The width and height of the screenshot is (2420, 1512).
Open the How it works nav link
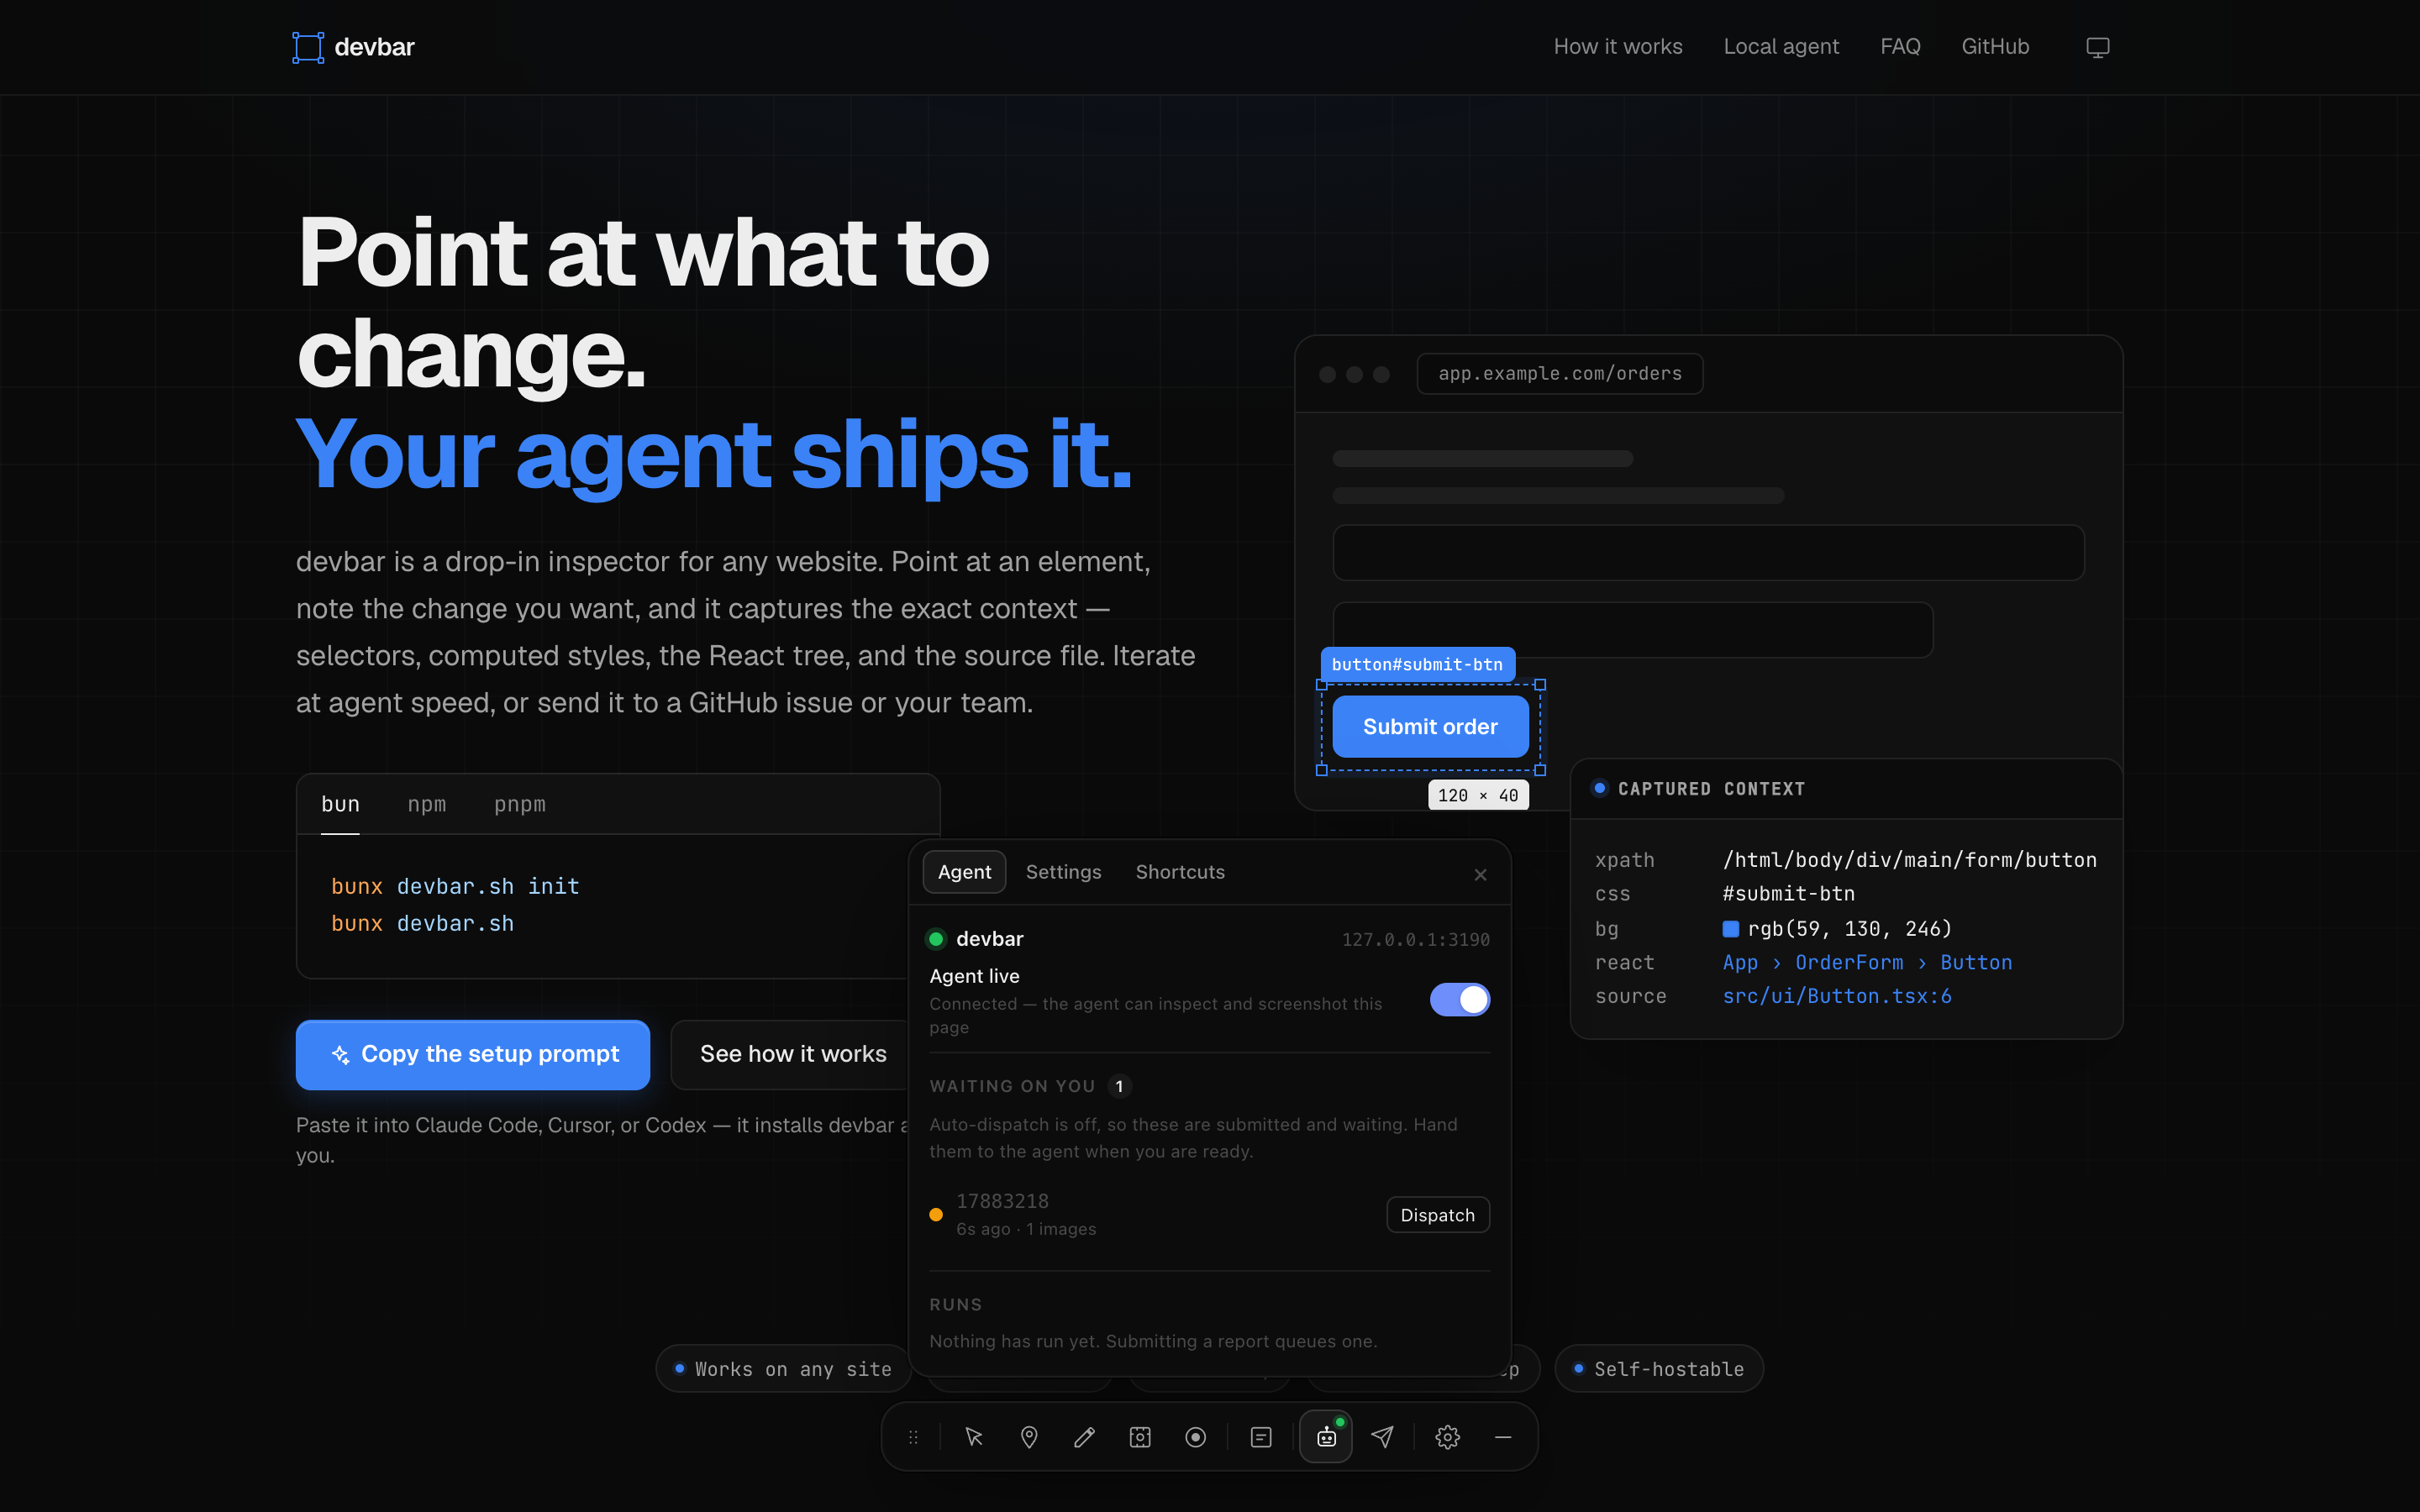pyautogui.click(x=1617, y=47)
